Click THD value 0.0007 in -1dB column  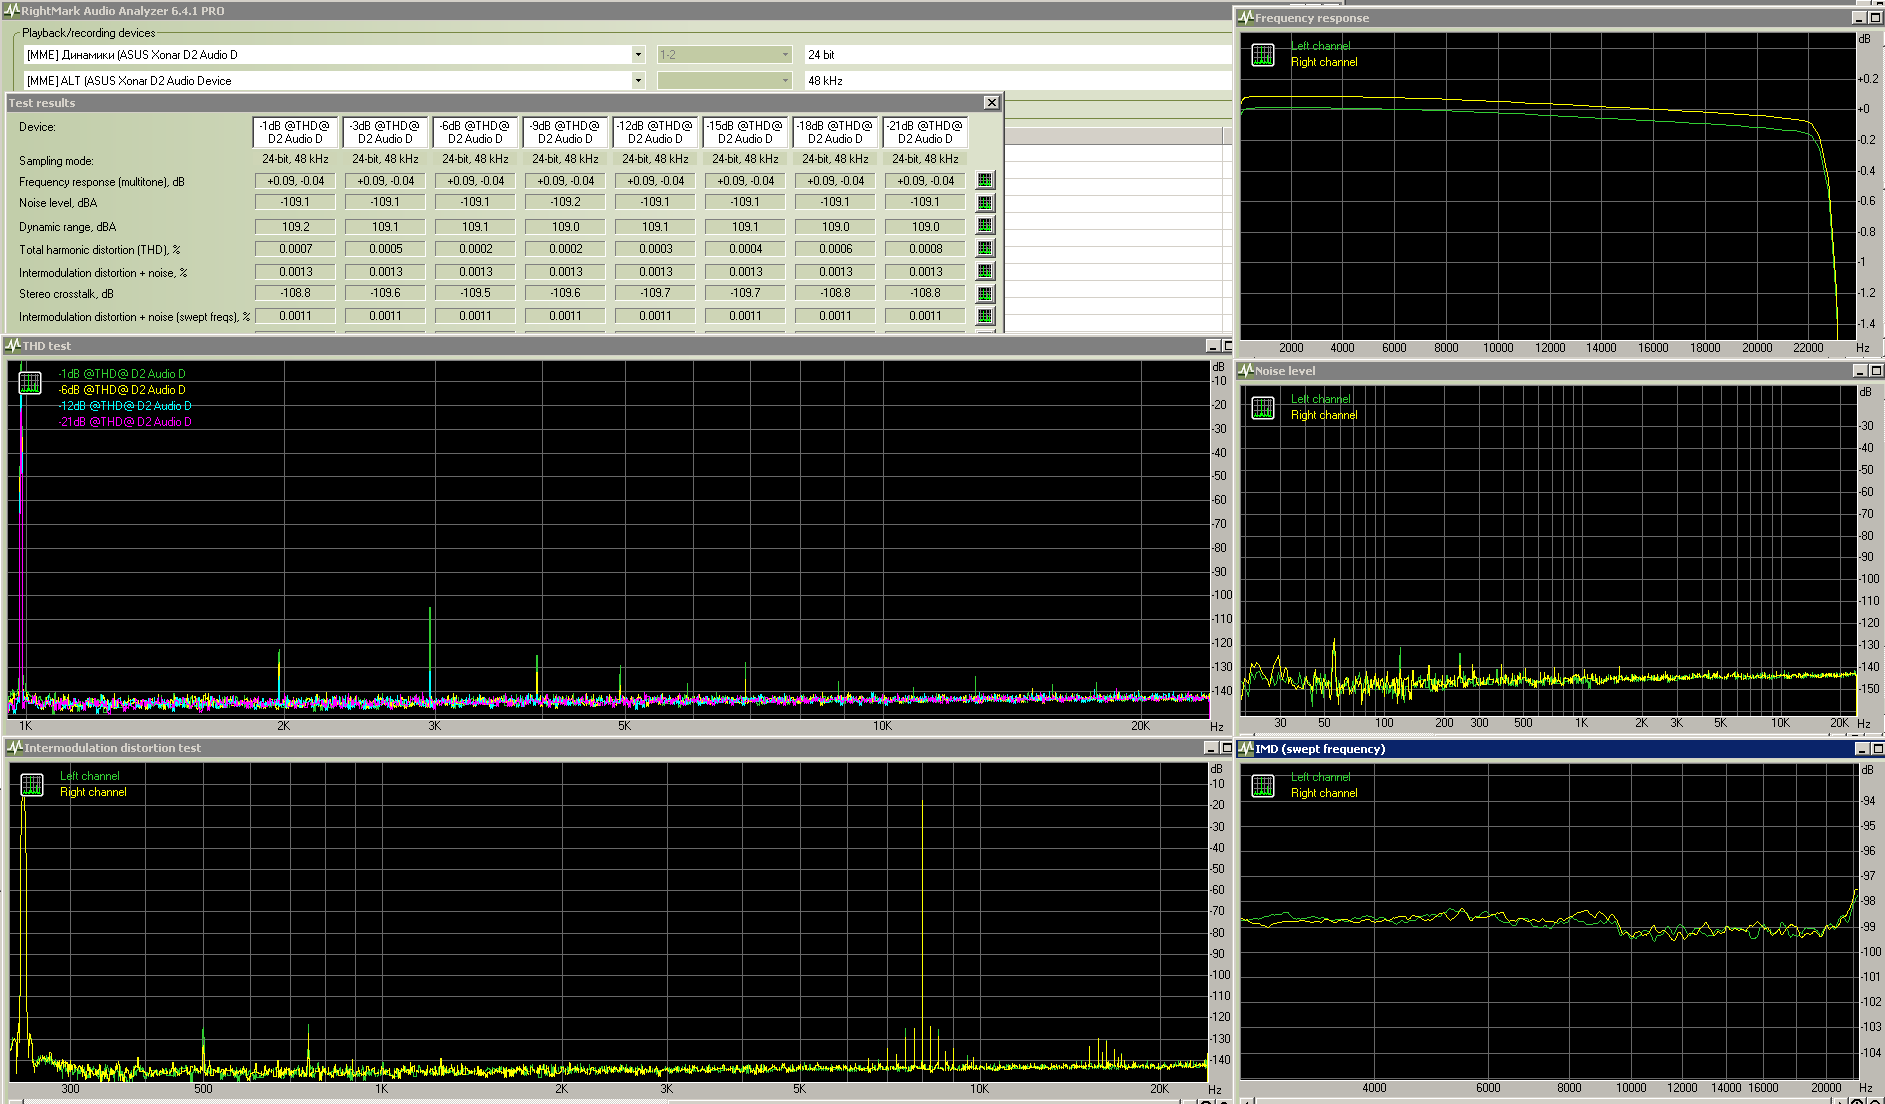pos(295,249)
